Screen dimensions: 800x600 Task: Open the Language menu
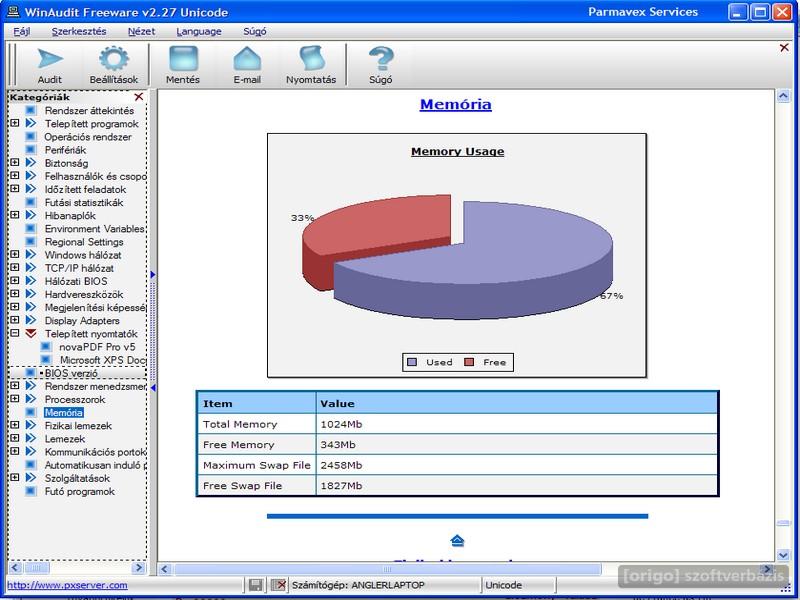pos(199,32)
